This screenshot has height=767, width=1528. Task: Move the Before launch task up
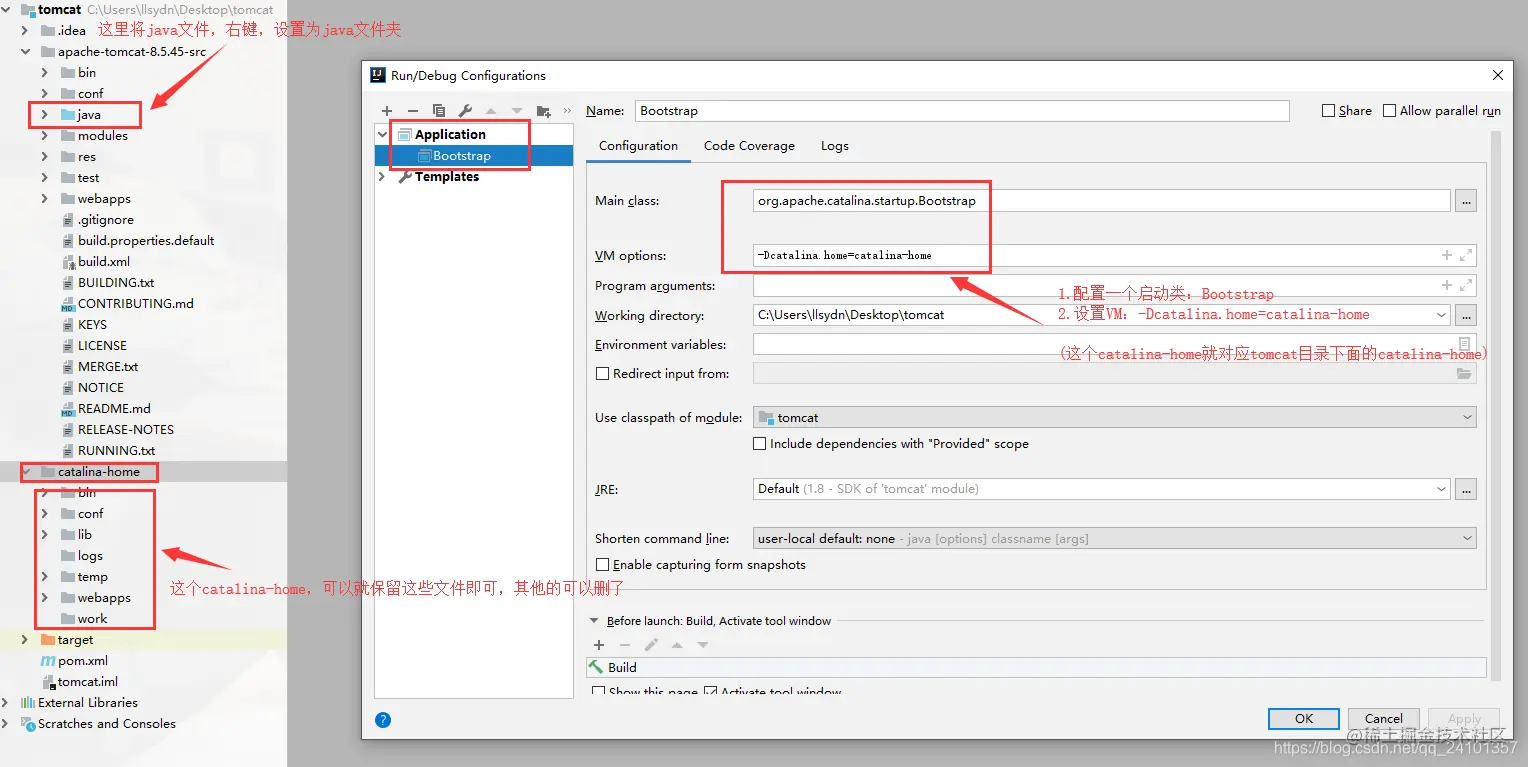[x=677, y=645]
